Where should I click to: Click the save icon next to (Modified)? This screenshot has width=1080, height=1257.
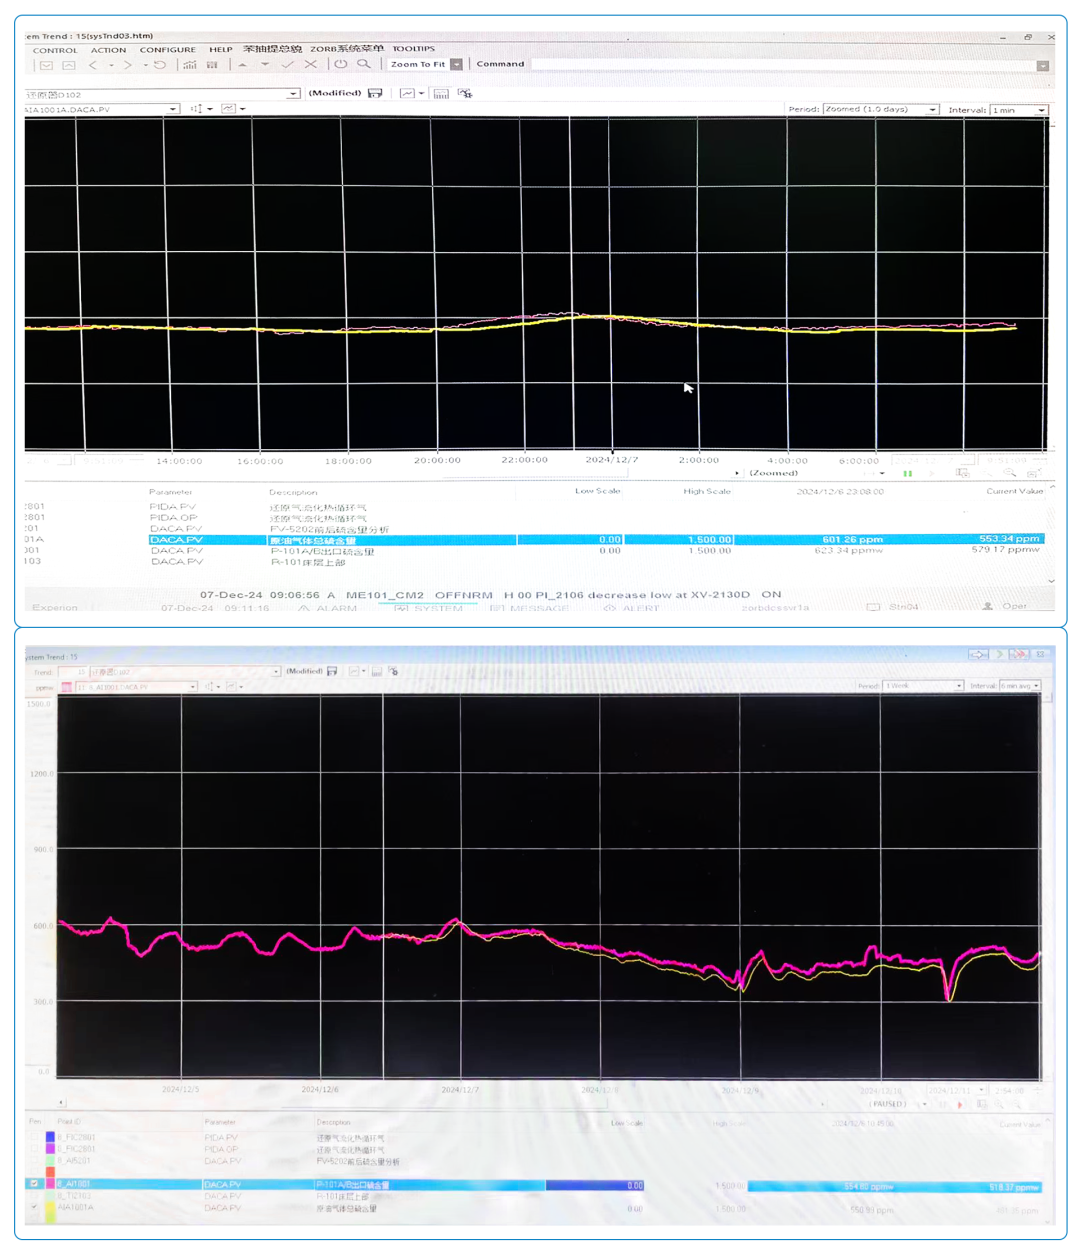(x=375, y=93)
